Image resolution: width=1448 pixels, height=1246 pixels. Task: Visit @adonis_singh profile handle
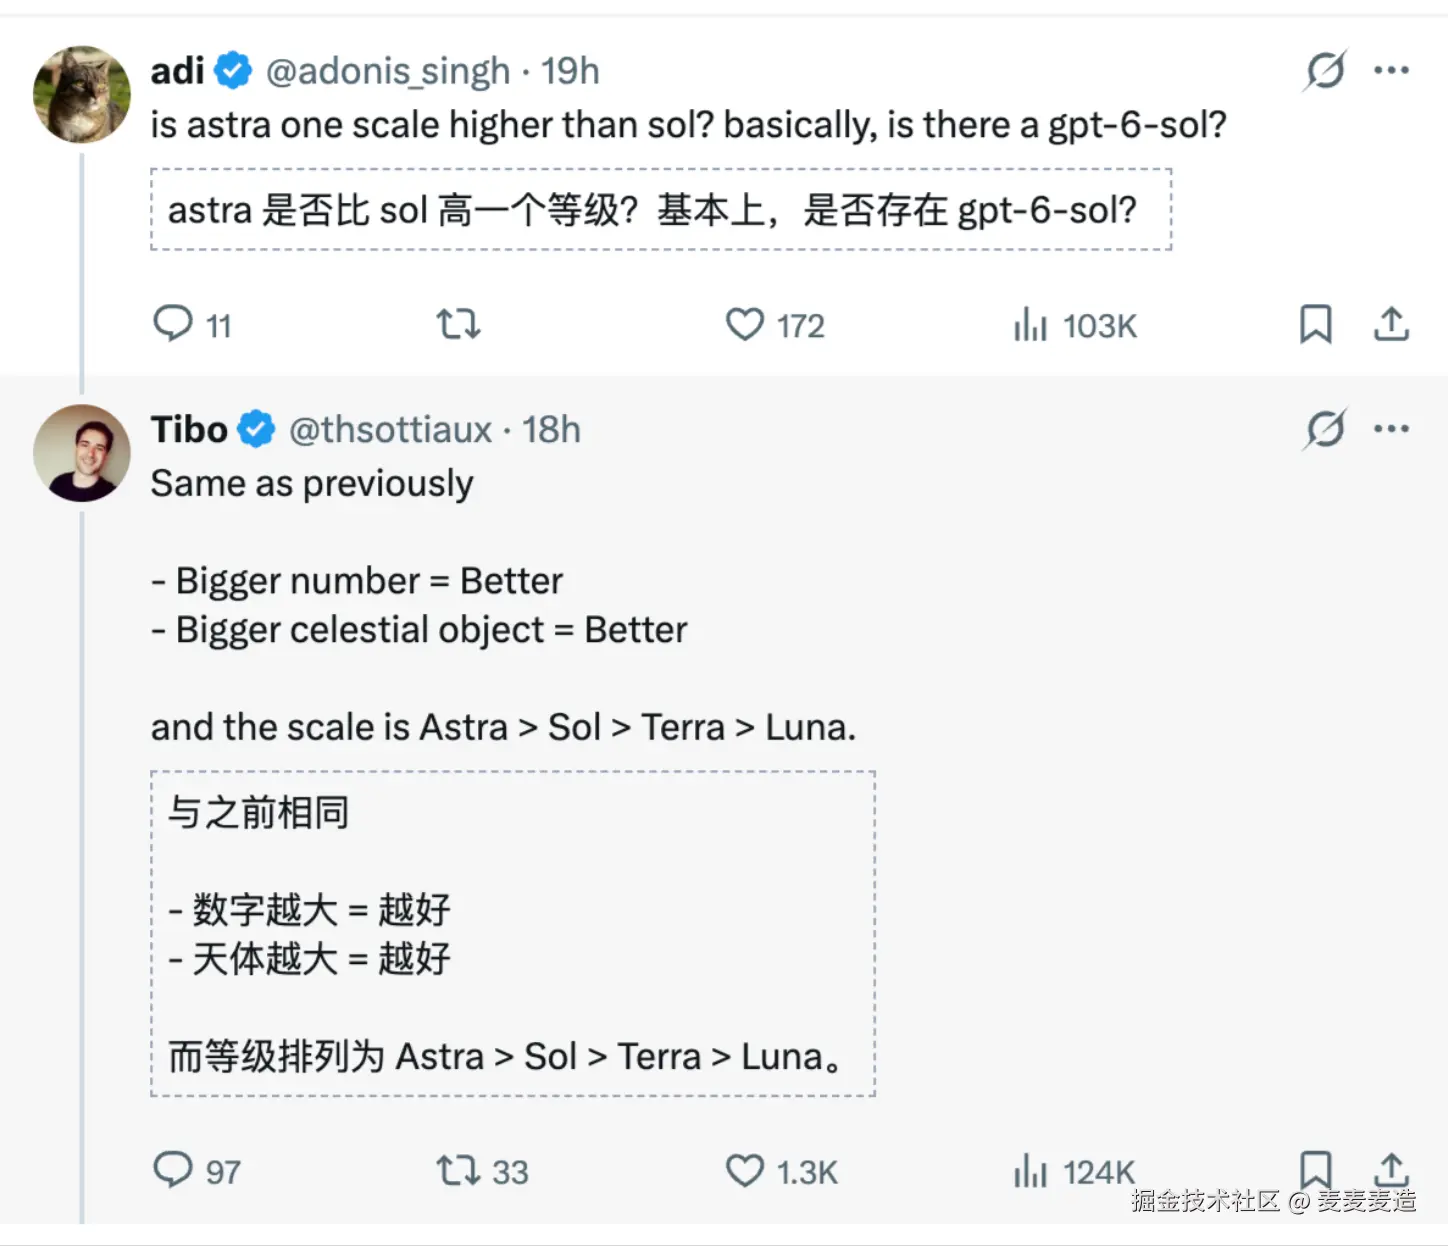(388, 71)
